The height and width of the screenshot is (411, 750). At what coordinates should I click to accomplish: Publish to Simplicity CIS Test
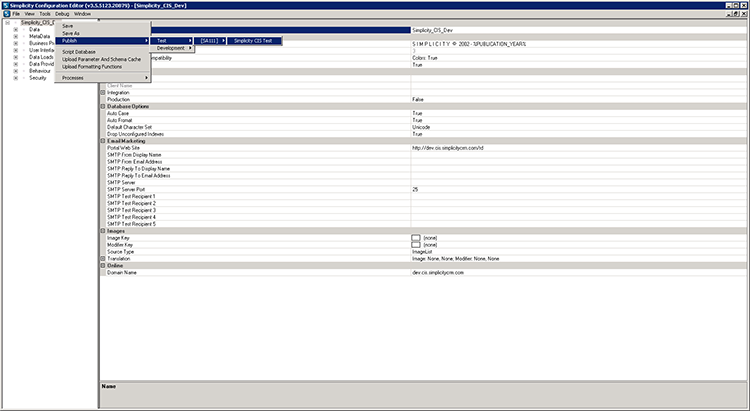point(254,41)
